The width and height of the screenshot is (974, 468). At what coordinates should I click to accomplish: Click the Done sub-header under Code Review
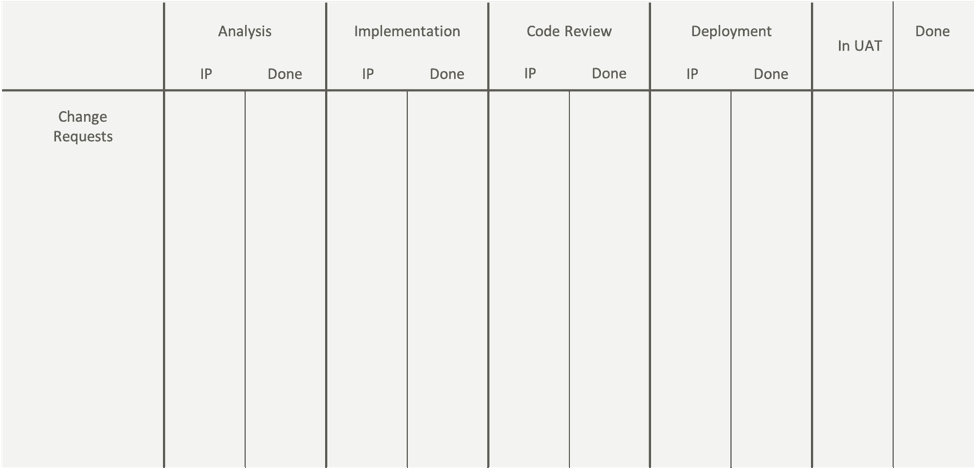pyautogui.click(x=609, y=73)
